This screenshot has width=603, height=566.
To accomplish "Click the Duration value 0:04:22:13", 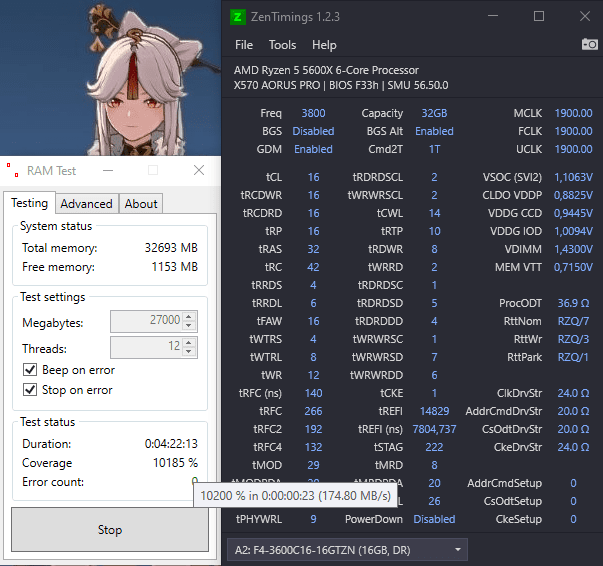I will pos(171,444).
